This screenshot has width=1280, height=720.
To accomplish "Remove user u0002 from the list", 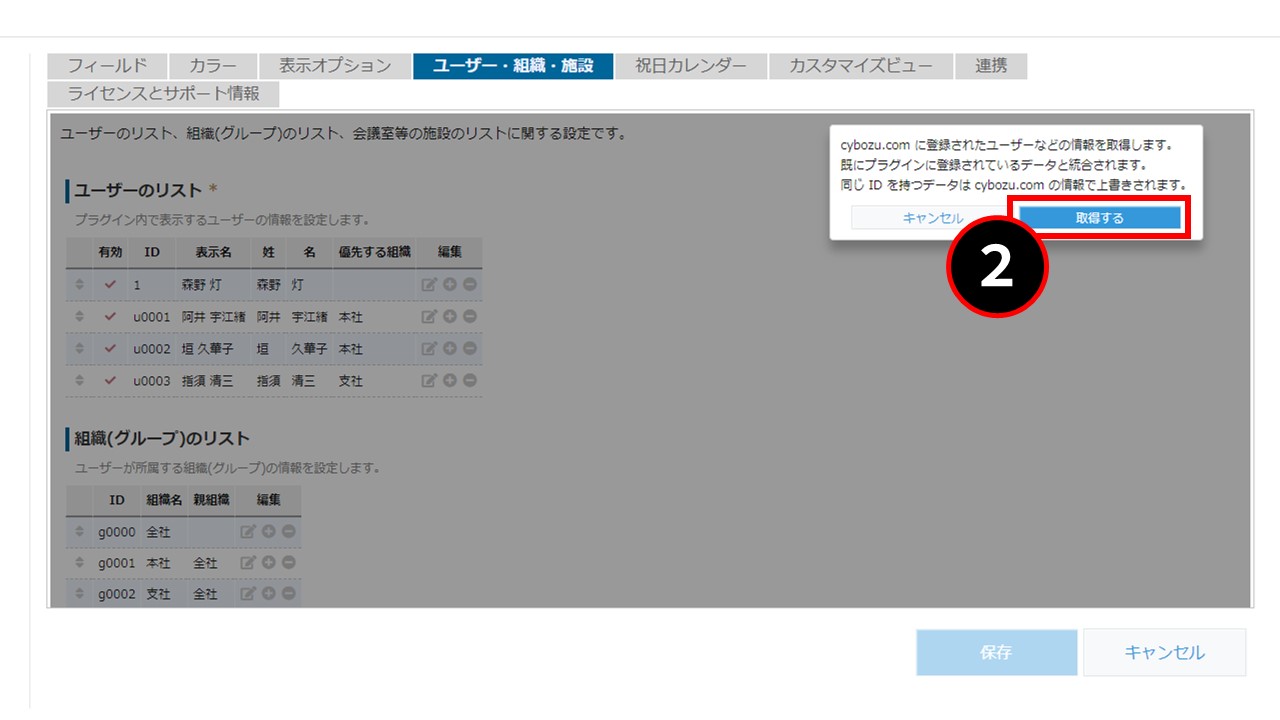I will click(x=470, y=349).
